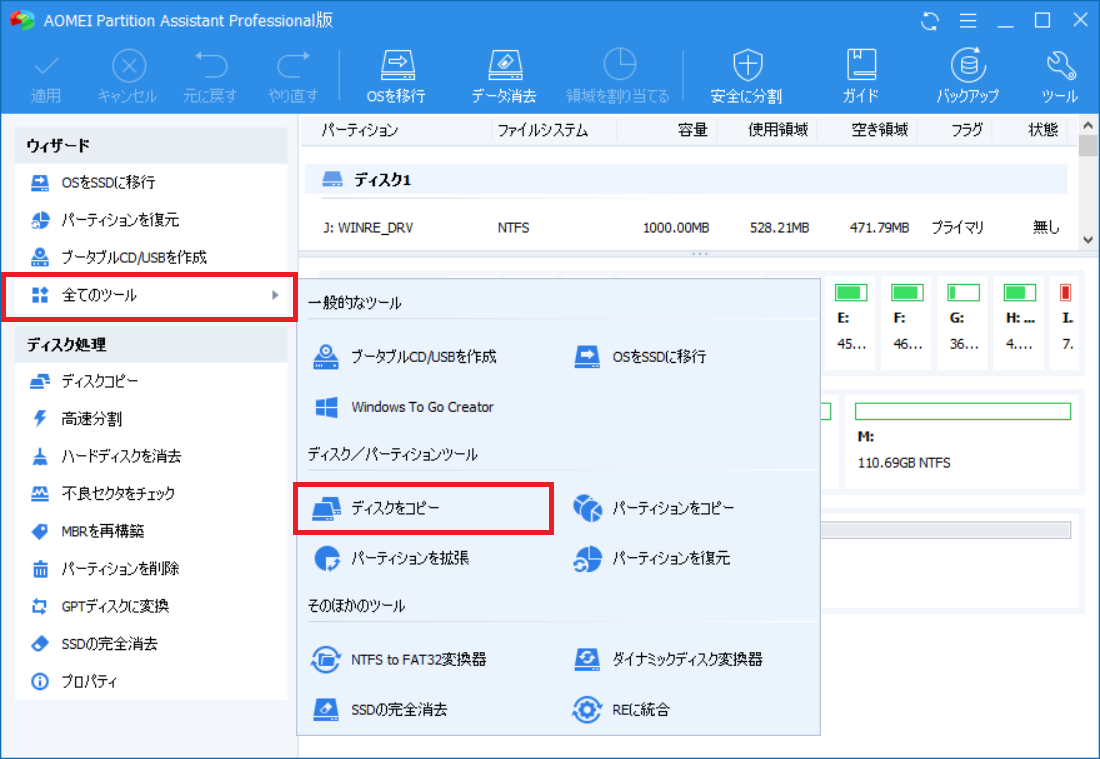
Task: Select the F: partition block
Action: click(x=907, y=323)
